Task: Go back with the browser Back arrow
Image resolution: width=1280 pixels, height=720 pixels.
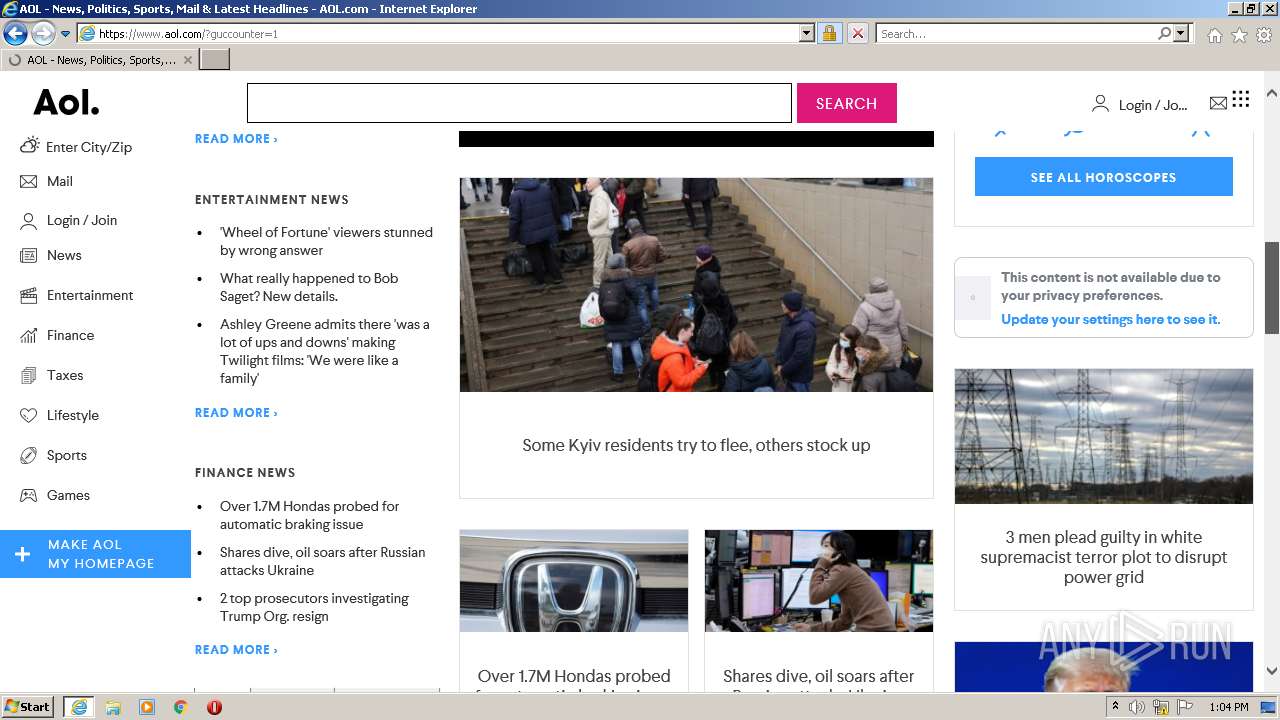Action: pyautogui.click(x=15, y=33)
